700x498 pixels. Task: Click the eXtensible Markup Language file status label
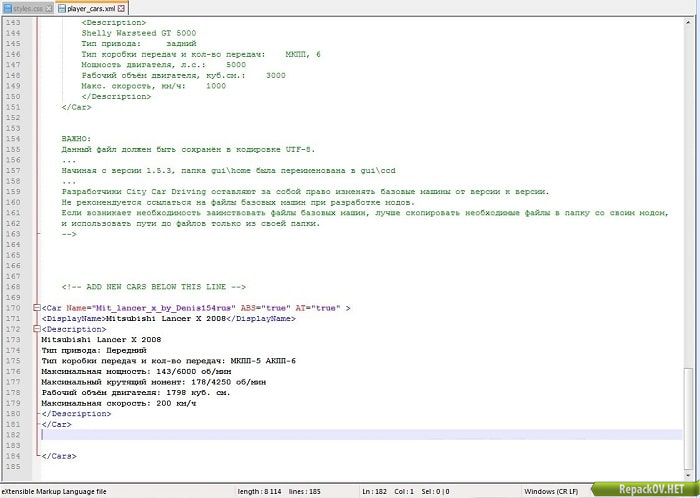click(55, 490)
